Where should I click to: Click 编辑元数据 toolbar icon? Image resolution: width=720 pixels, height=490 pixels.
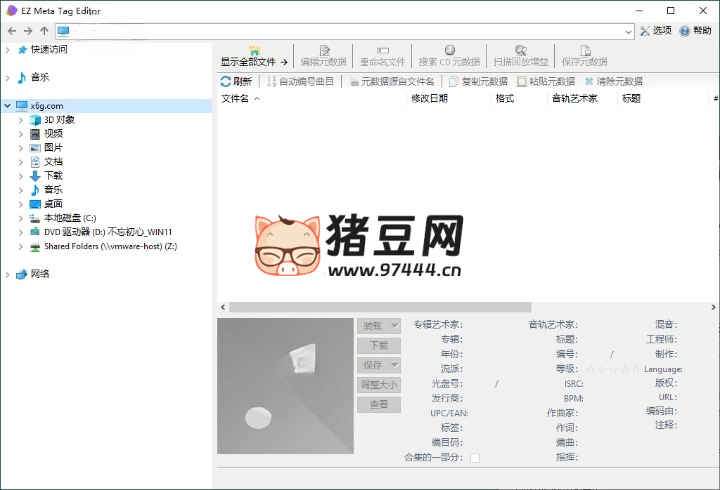coord(325,50)
